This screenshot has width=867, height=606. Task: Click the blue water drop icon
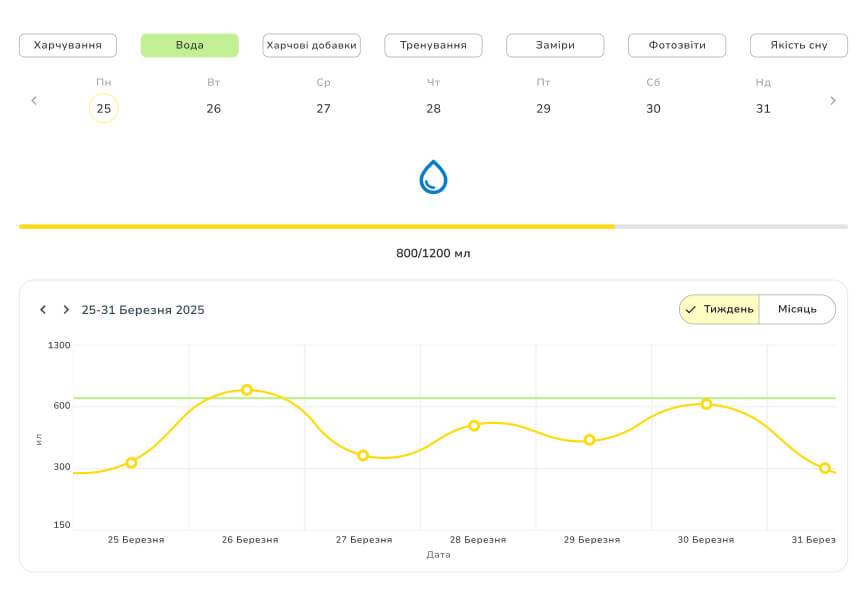[433, 177]
